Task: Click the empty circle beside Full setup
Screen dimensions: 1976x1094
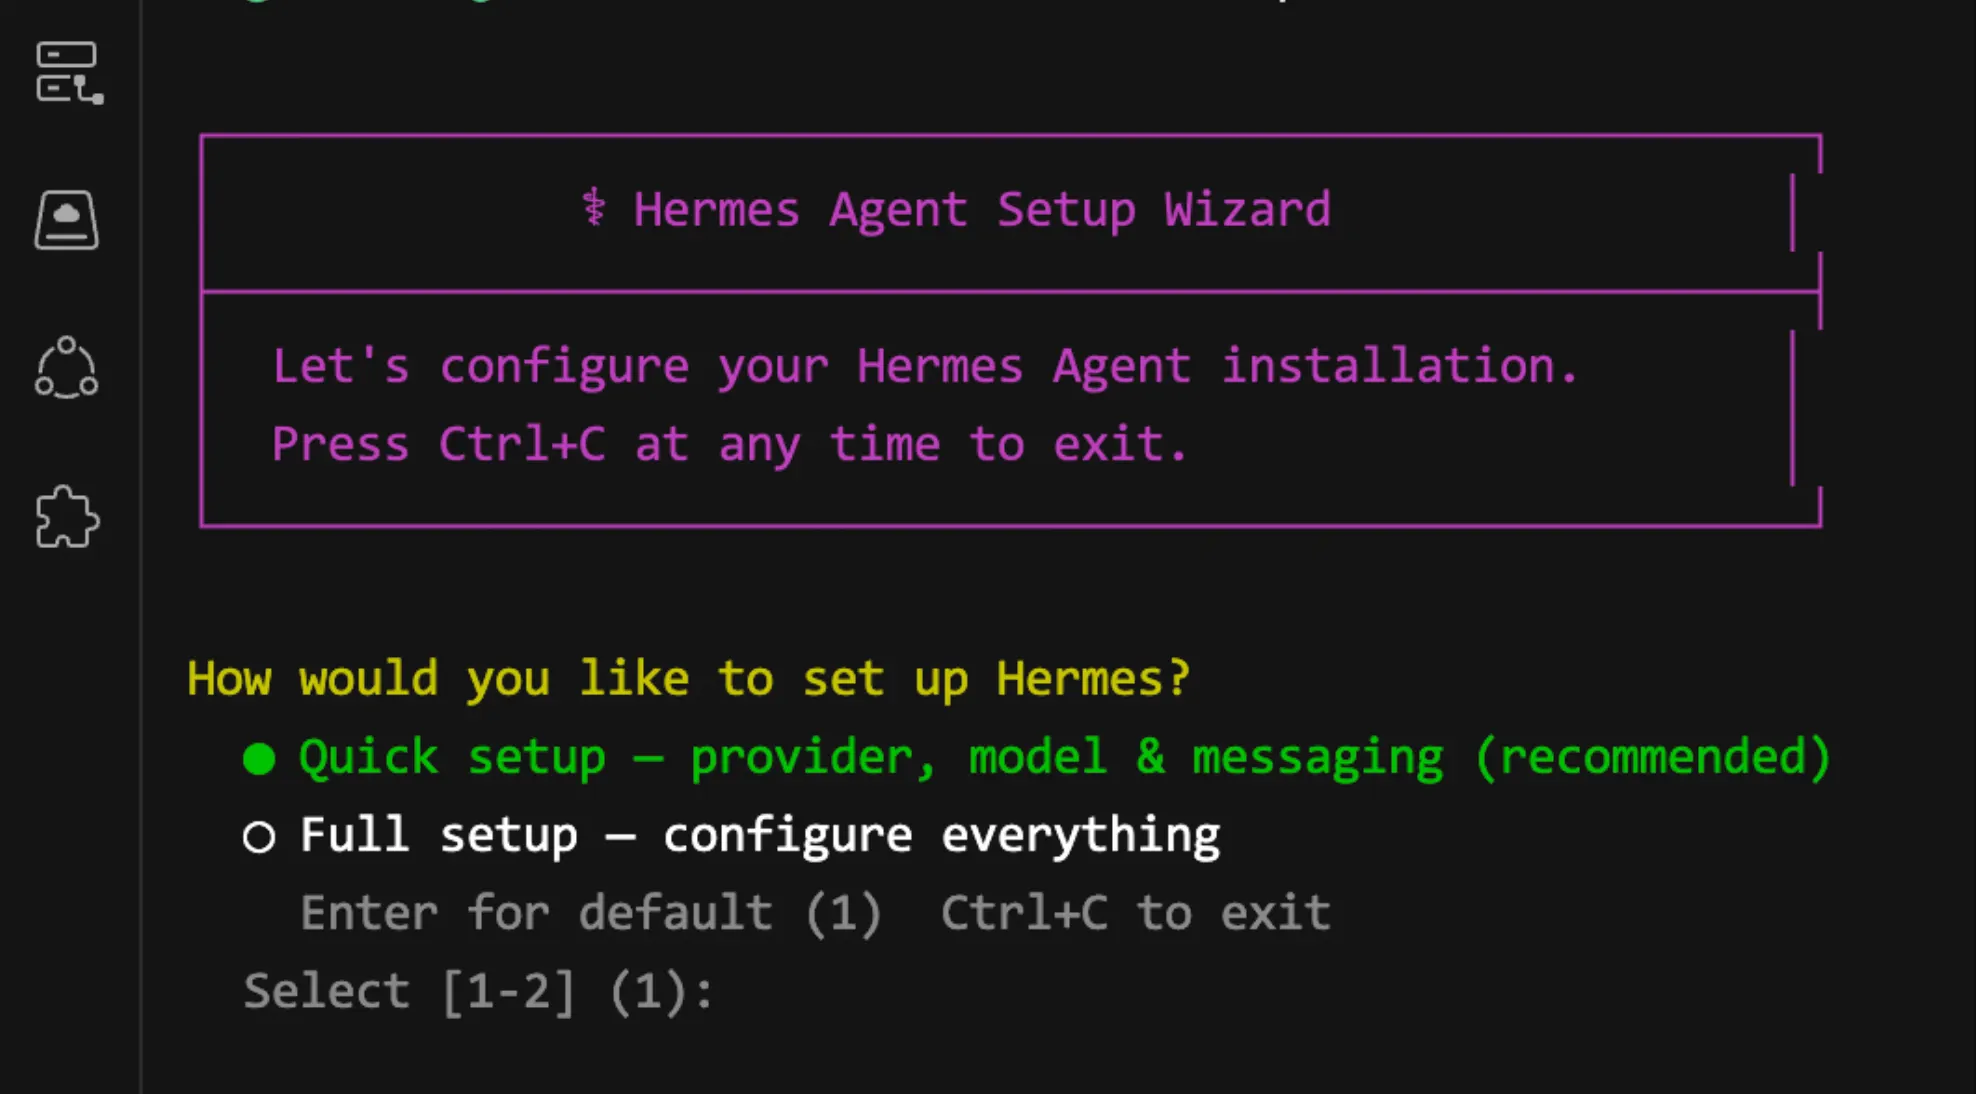Action: pyautogui.click(x=258, y=837)
